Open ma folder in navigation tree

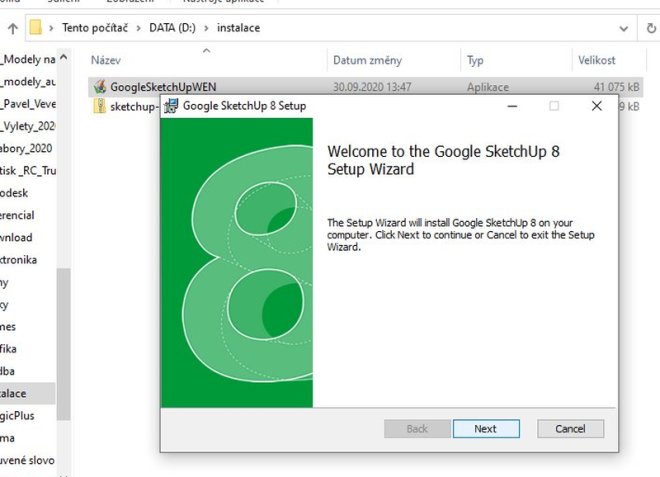(x=7, y=438)
